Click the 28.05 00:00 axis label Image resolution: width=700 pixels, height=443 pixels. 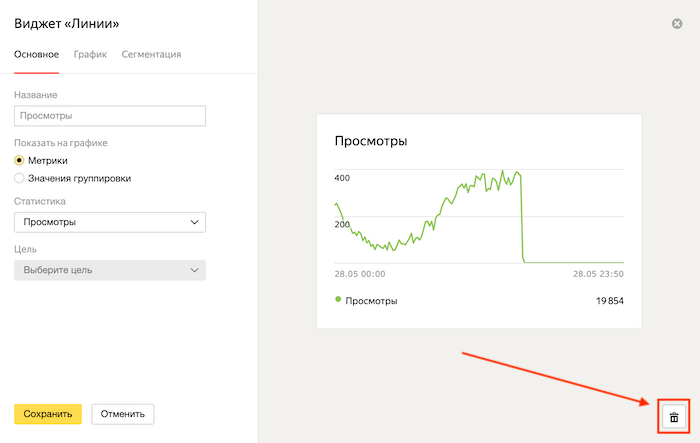coord(360,273)
